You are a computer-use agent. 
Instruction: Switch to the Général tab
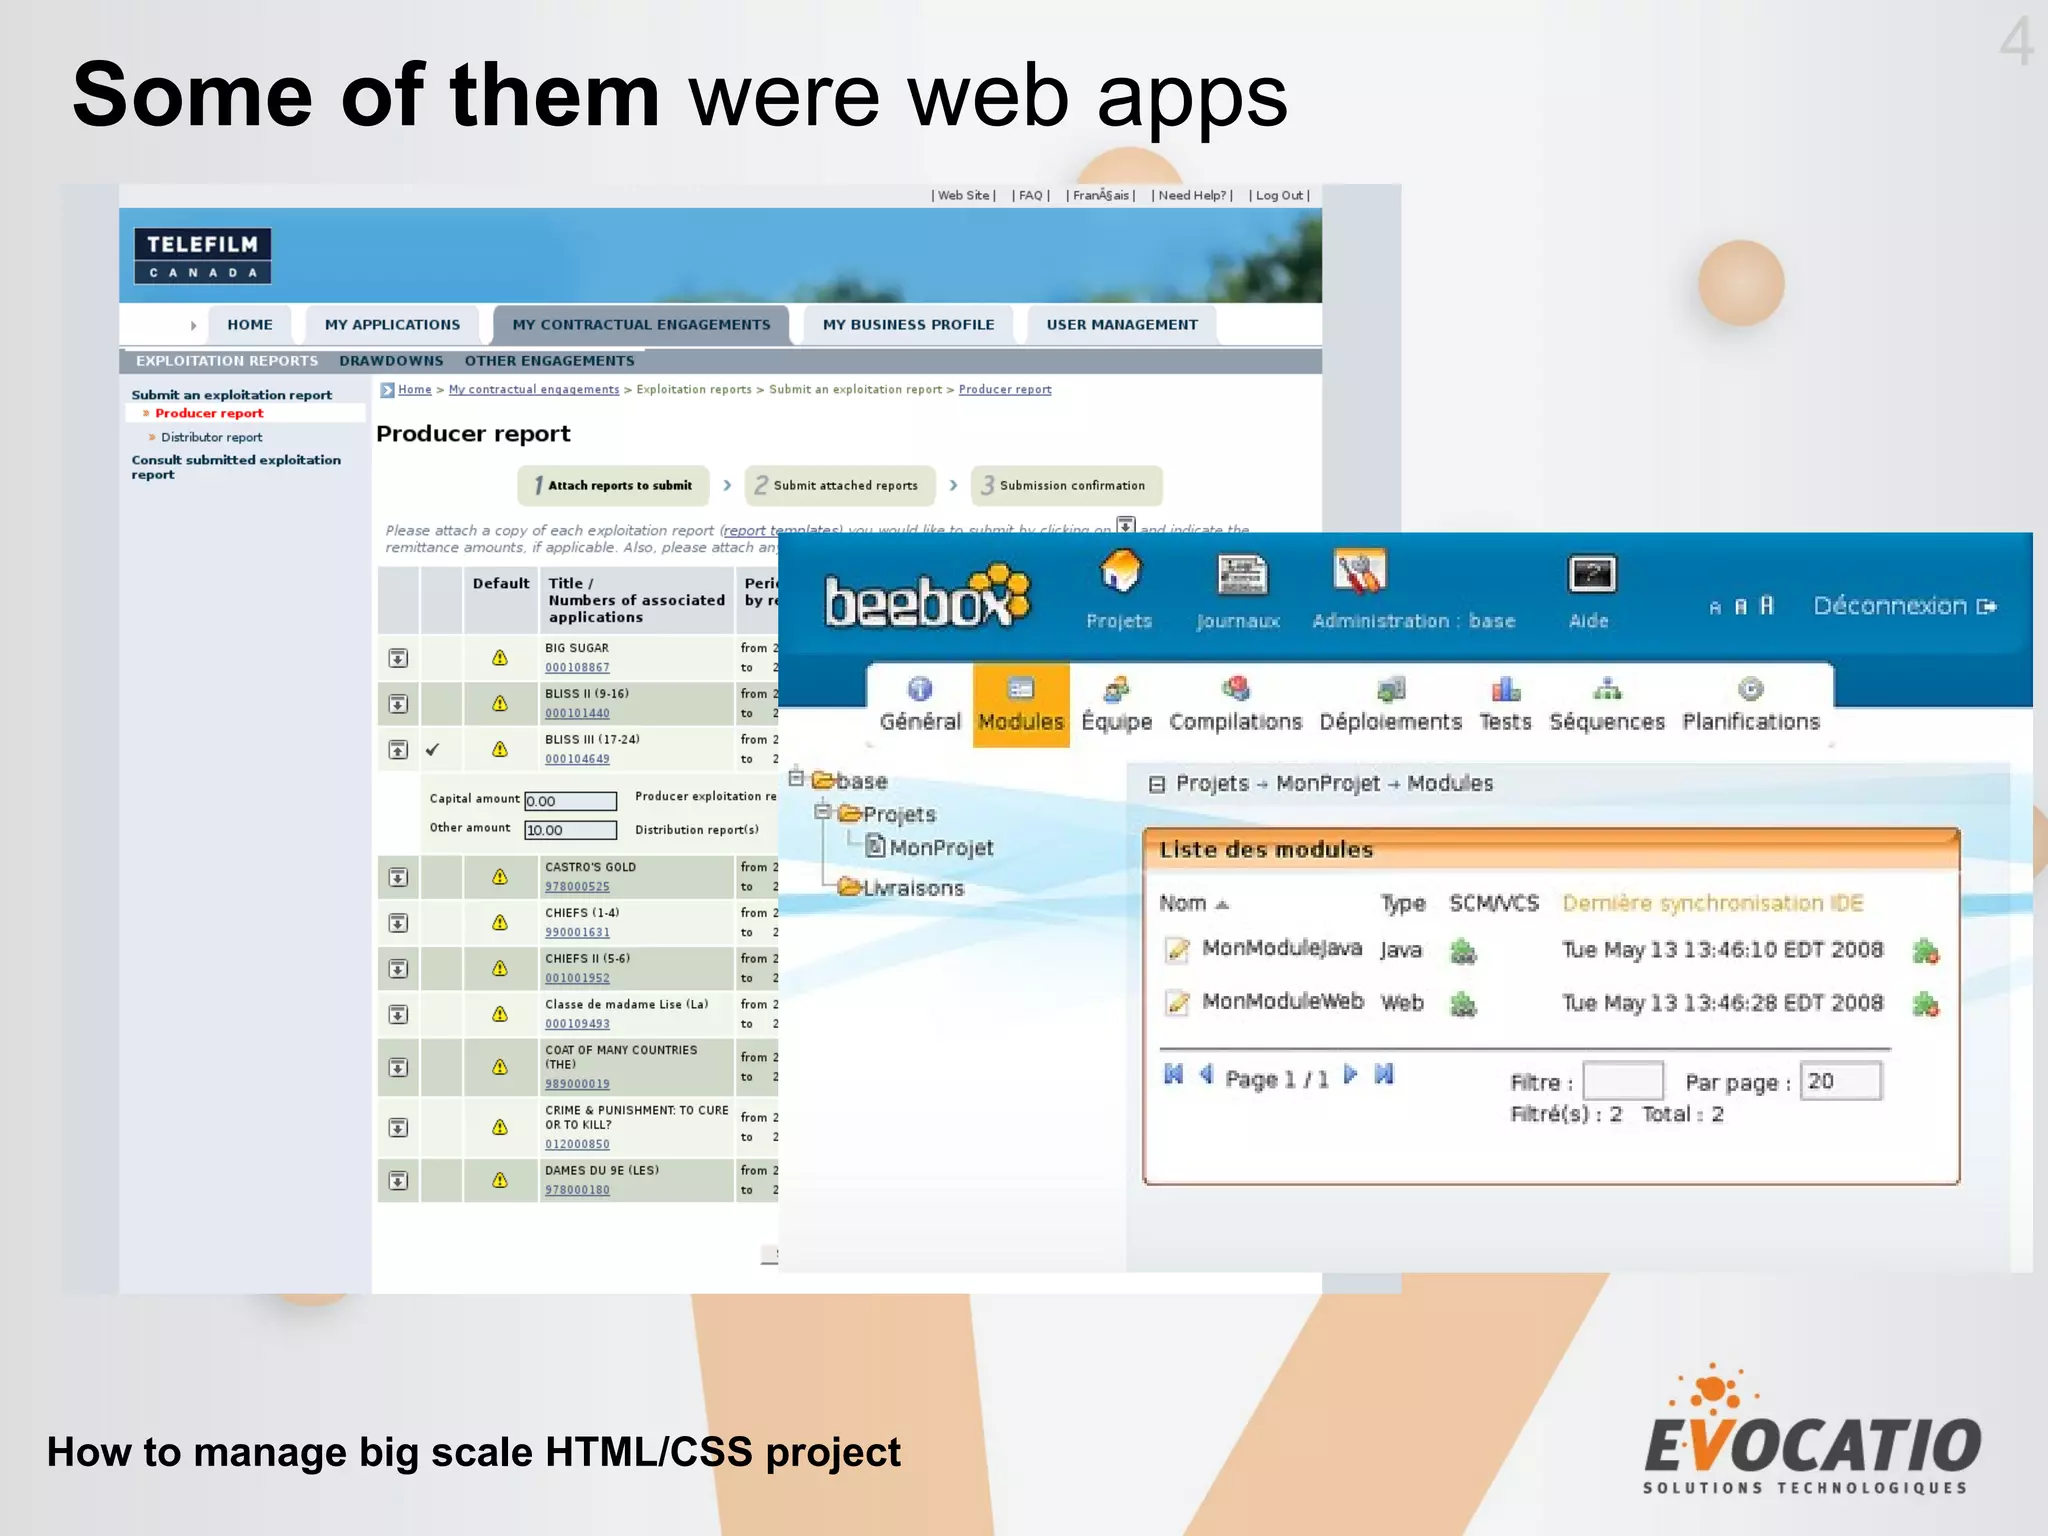[x=920, y=705]
